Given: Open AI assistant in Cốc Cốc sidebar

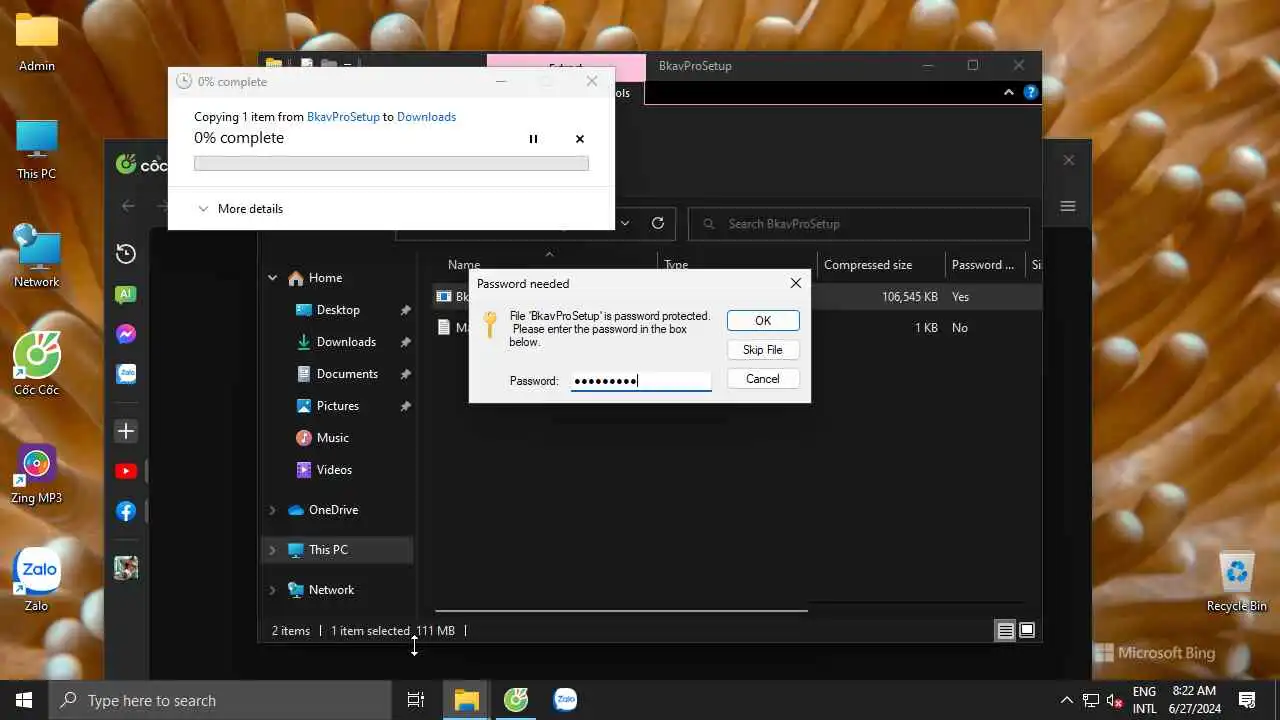Looking at the screenshot, I should click(126, 294).
